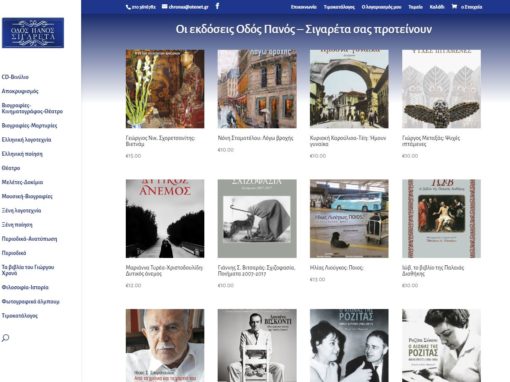Click the Νόνη Σταματέλου: Λόγω βροχής title
The image size is (510, 382).
(x=255, y=138)
